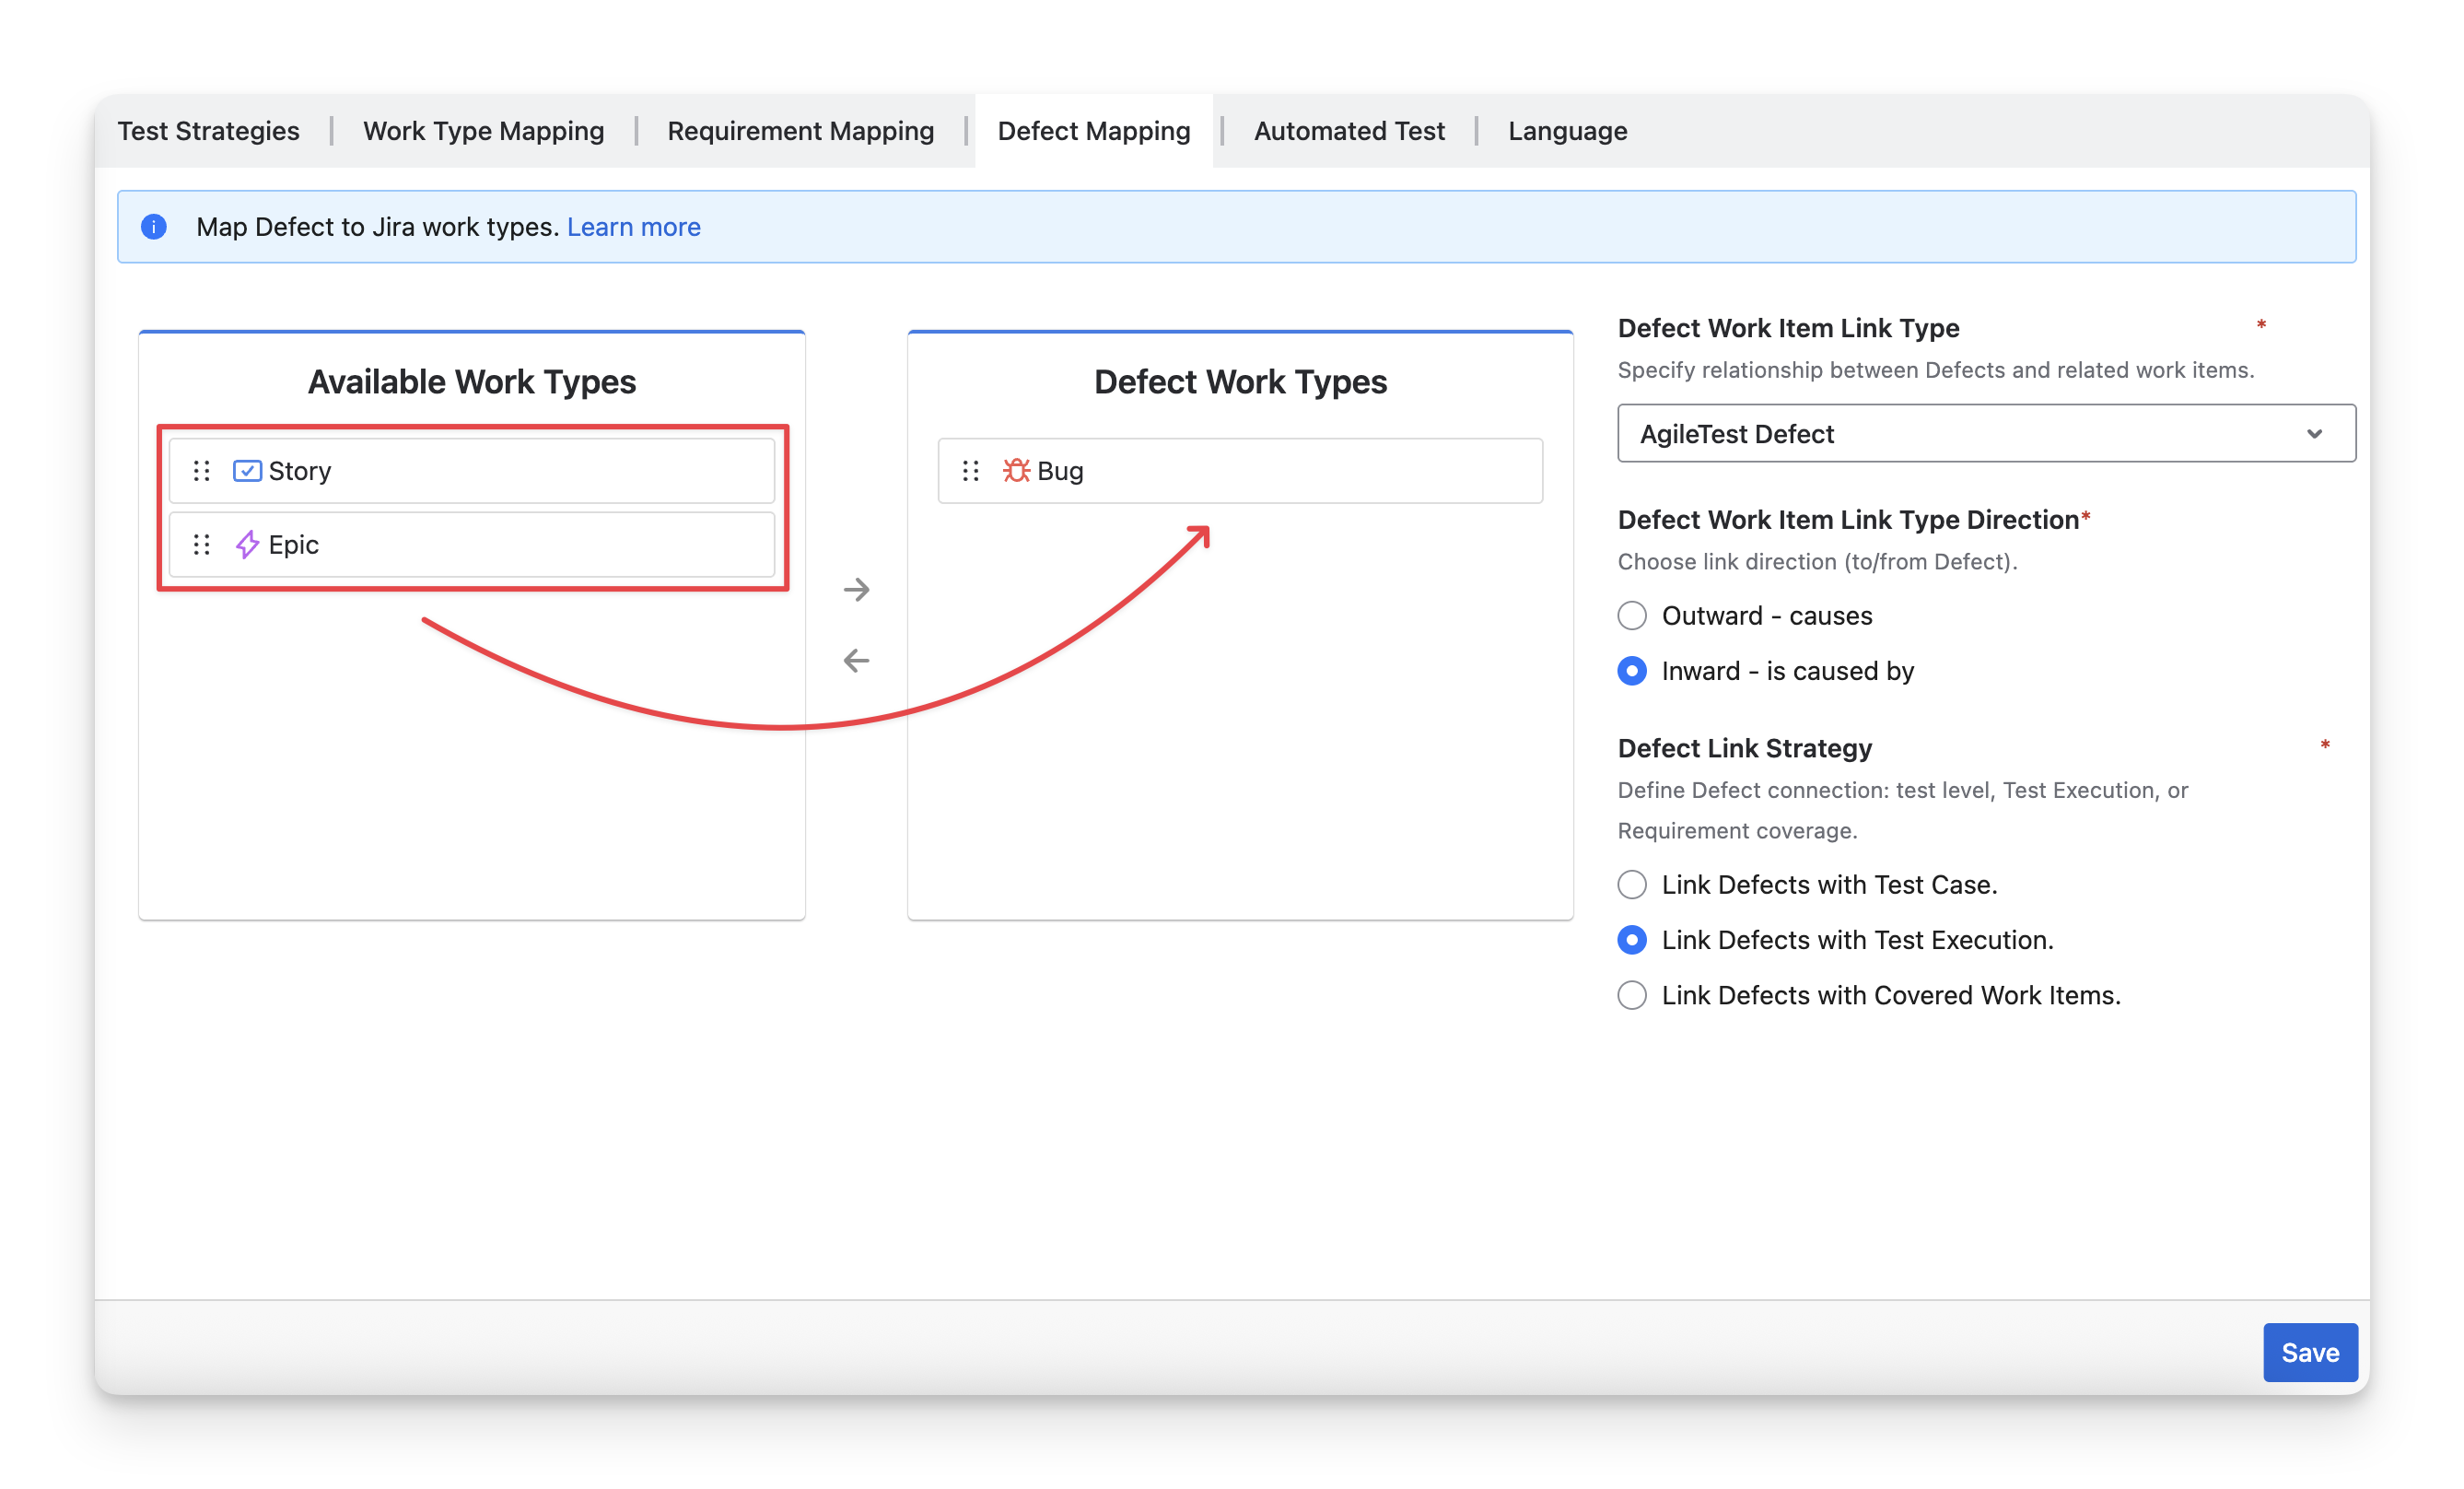This screenshot has height=1489, width=2464.
Task: Choose Link Defects with Test Case
Action: point(1632,885)
